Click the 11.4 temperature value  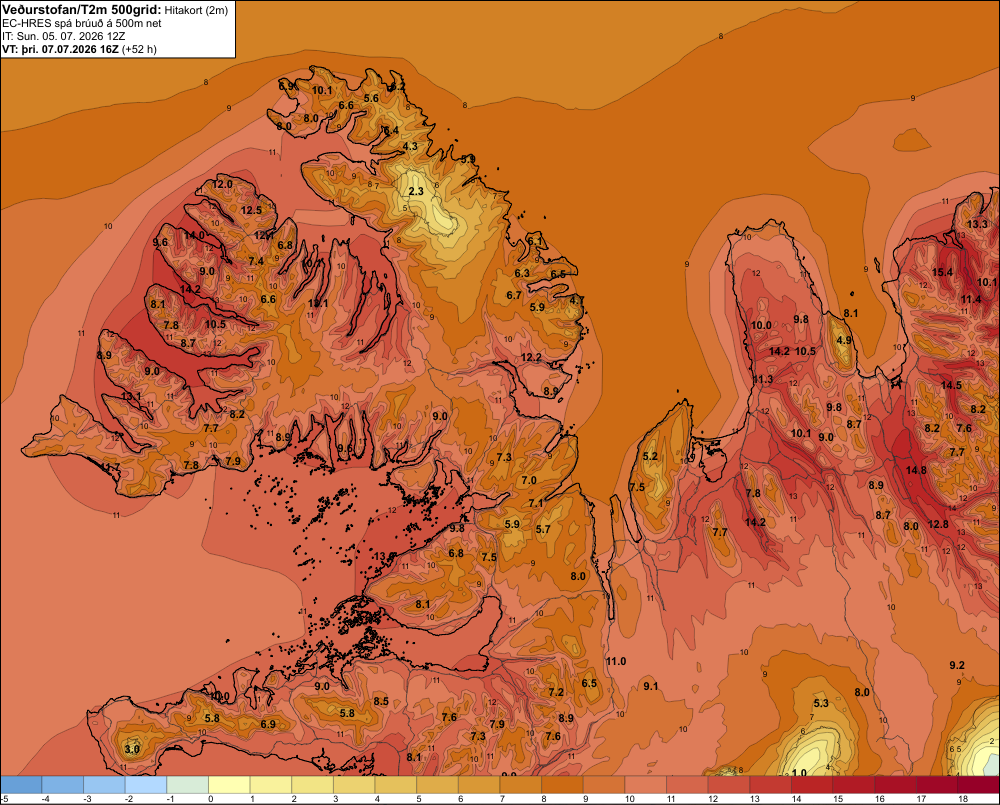(x=971, y=299)
